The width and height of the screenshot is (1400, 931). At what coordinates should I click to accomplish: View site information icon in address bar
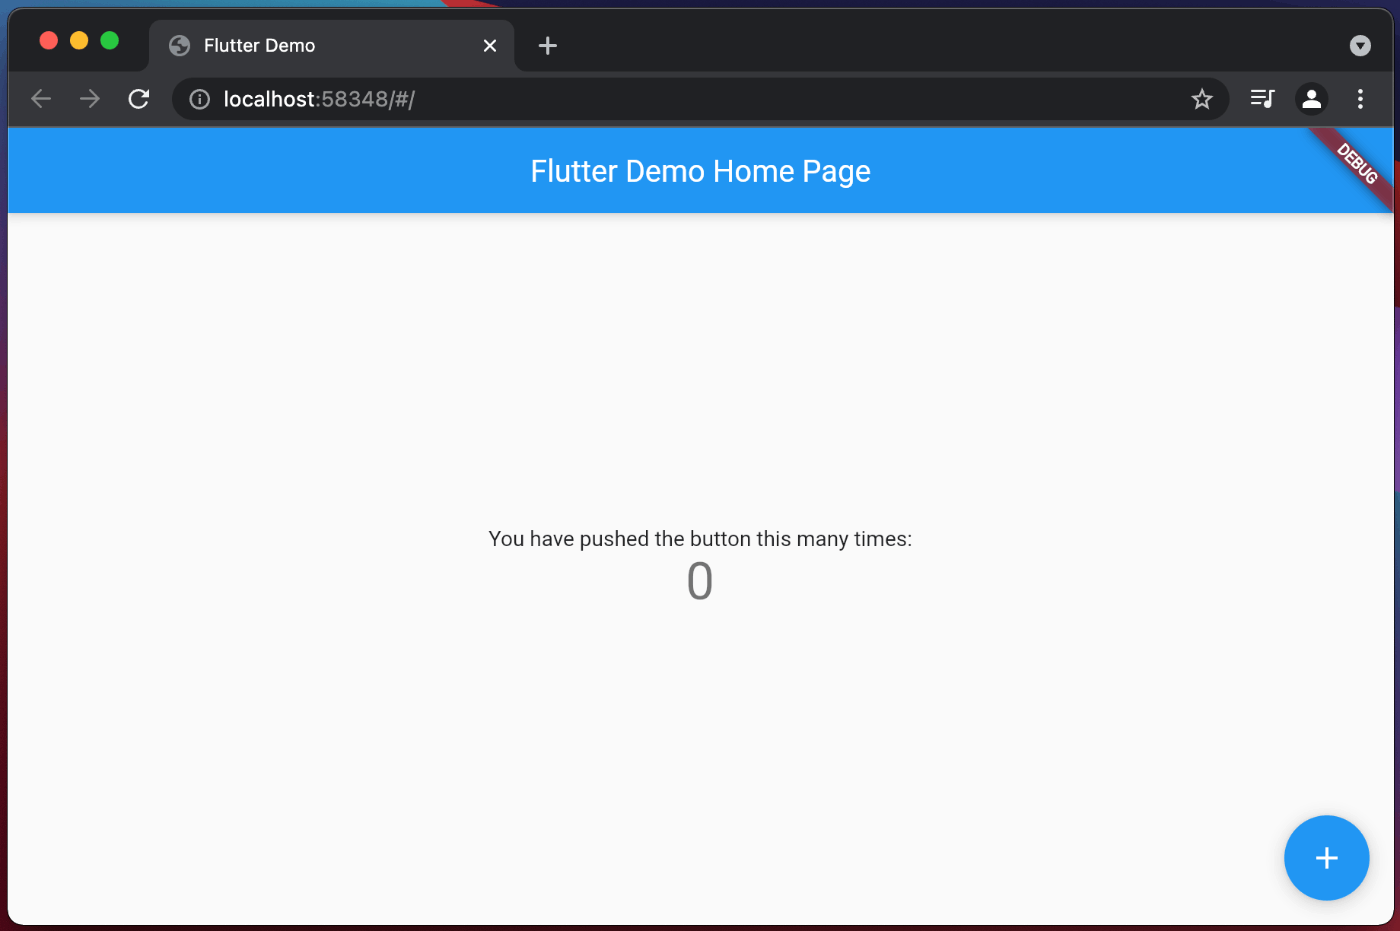[200, 99]
